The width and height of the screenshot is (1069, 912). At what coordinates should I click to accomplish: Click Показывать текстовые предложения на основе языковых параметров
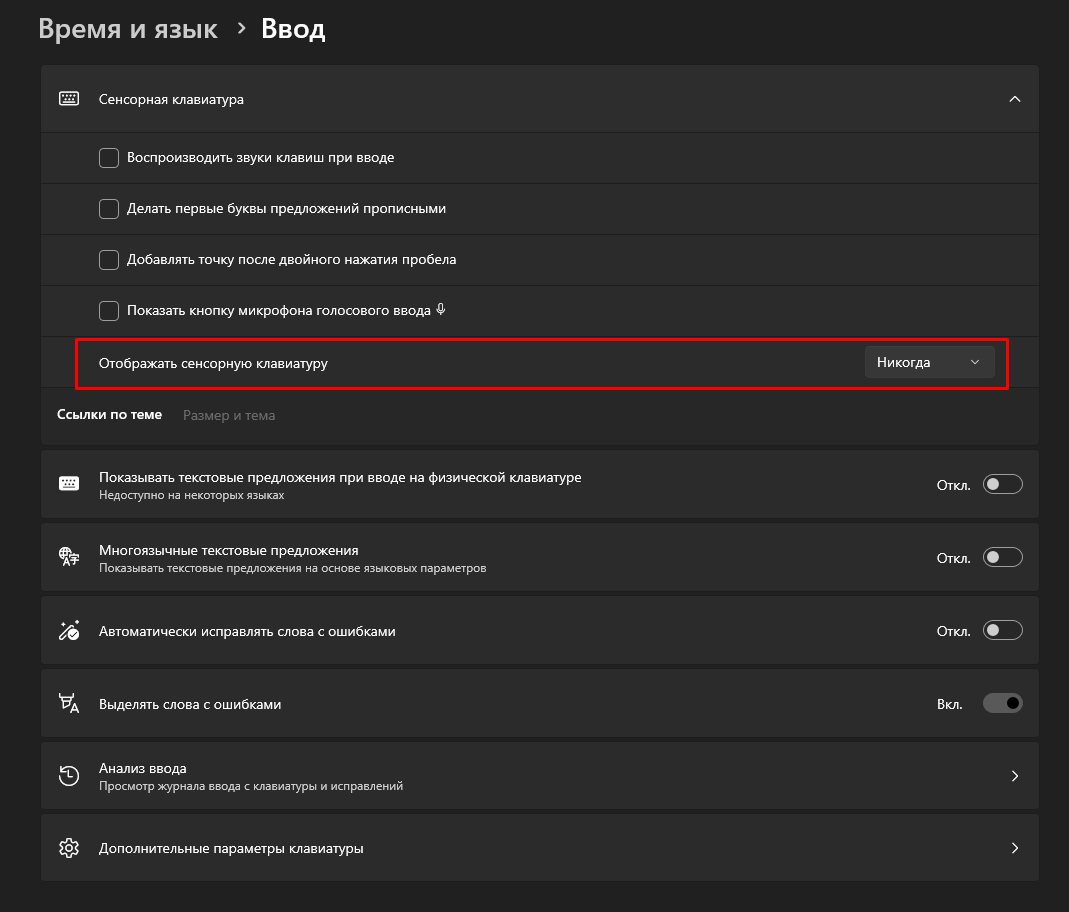coord(292,568)
